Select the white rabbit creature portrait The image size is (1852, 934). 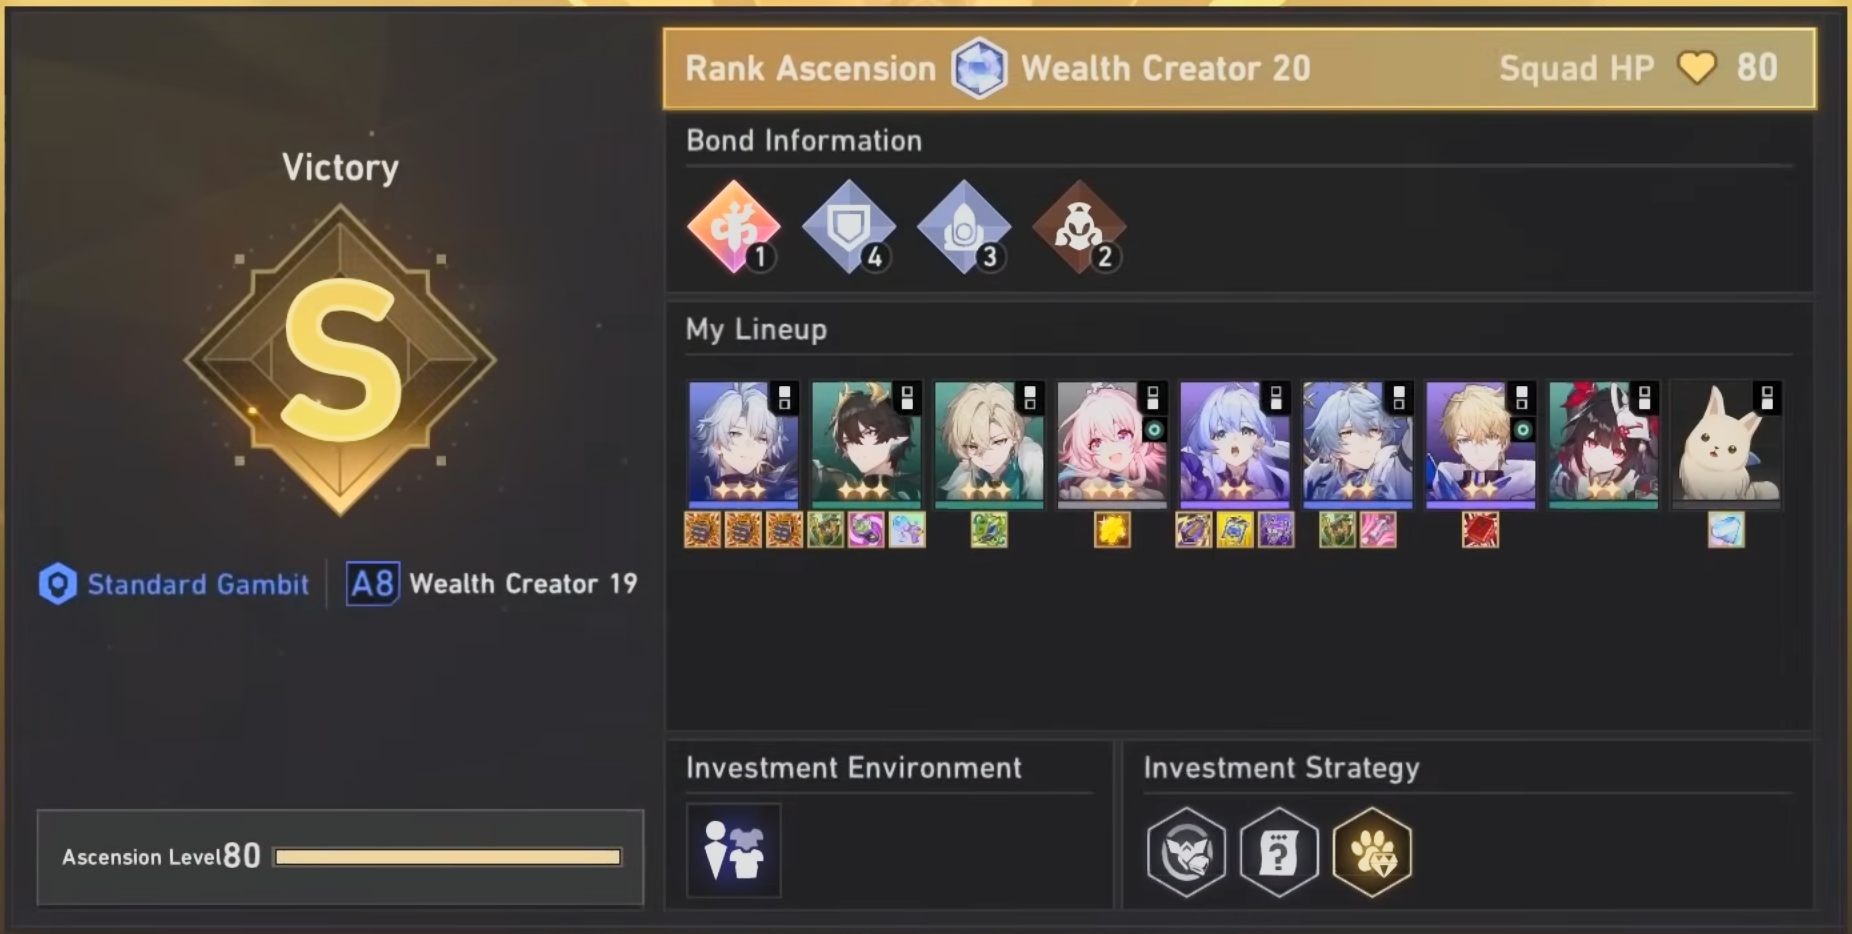click(1727, 445)
